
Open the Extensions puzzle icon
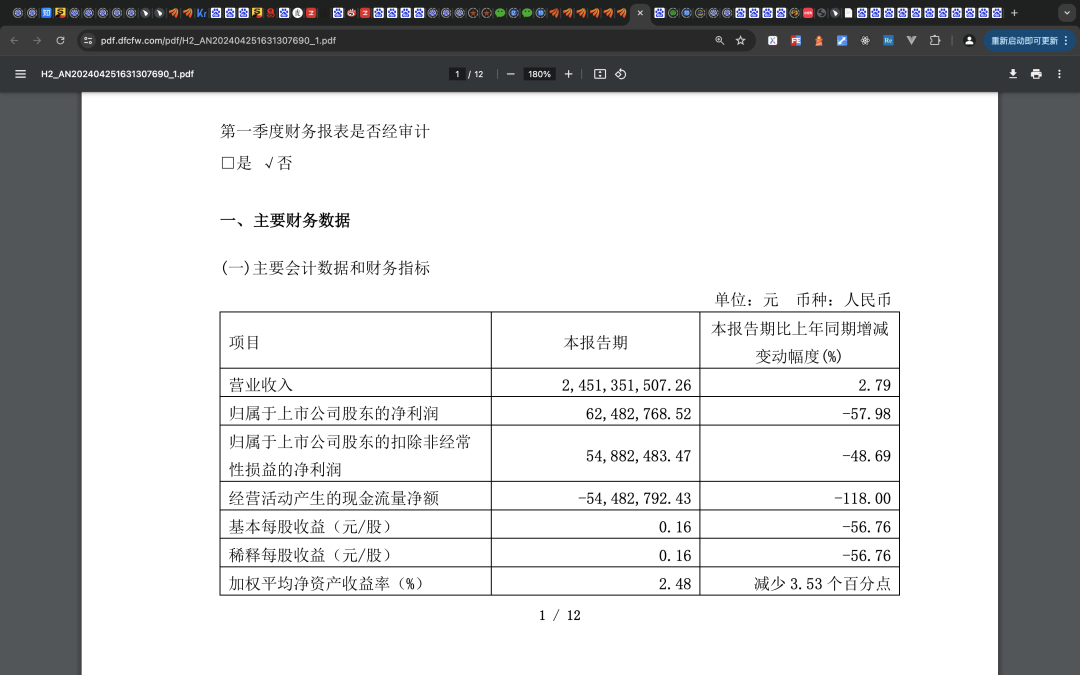pos(935,41)
